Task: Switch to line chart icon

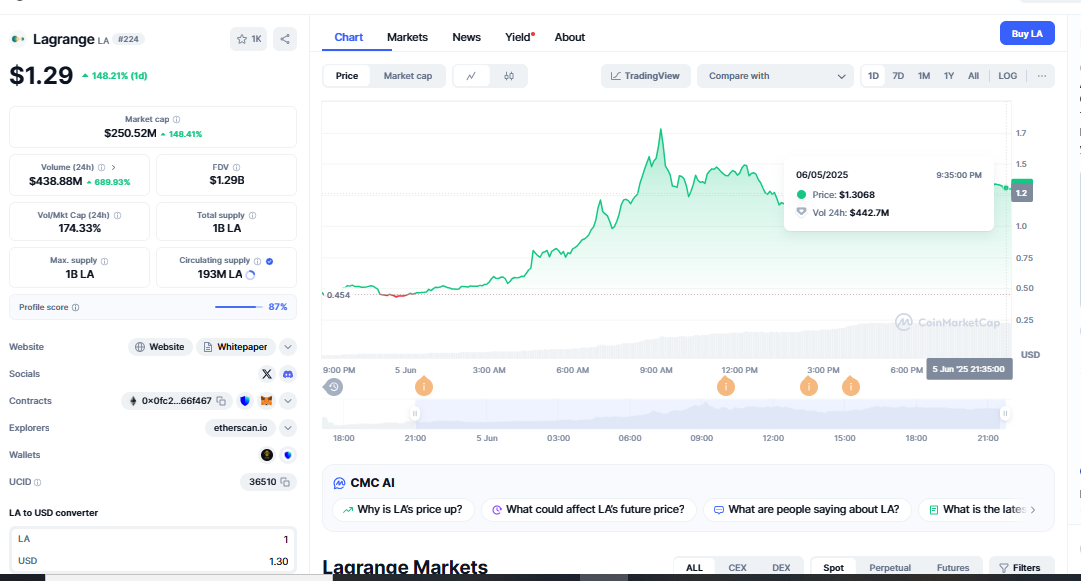Action: coord(472,76)
